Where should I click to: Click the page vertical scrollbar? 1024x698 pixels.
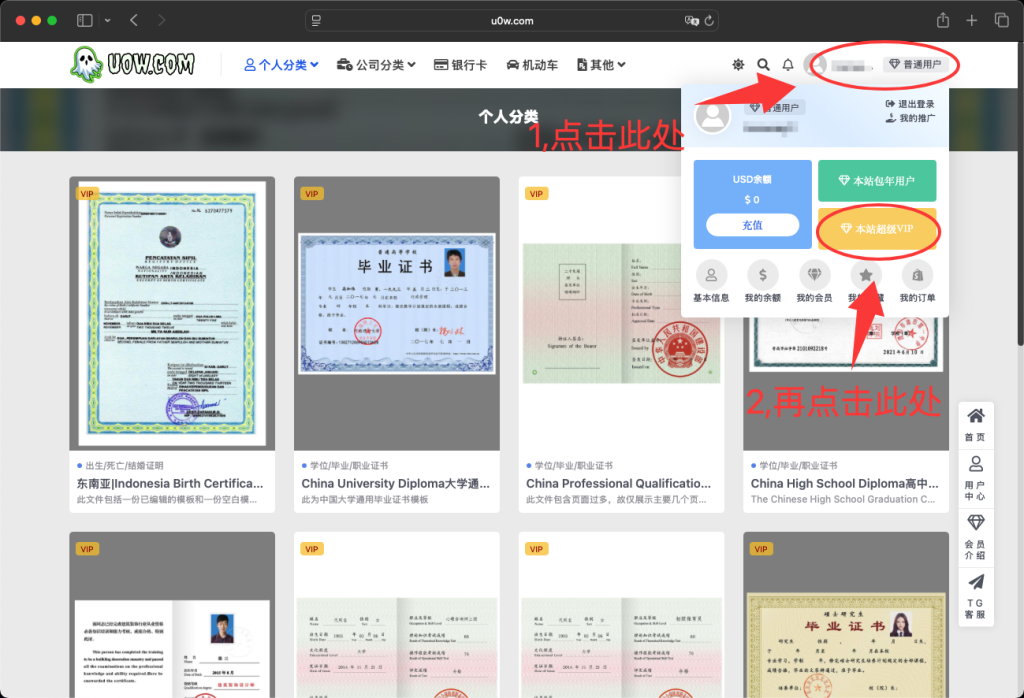click(x=1020, y=196)
